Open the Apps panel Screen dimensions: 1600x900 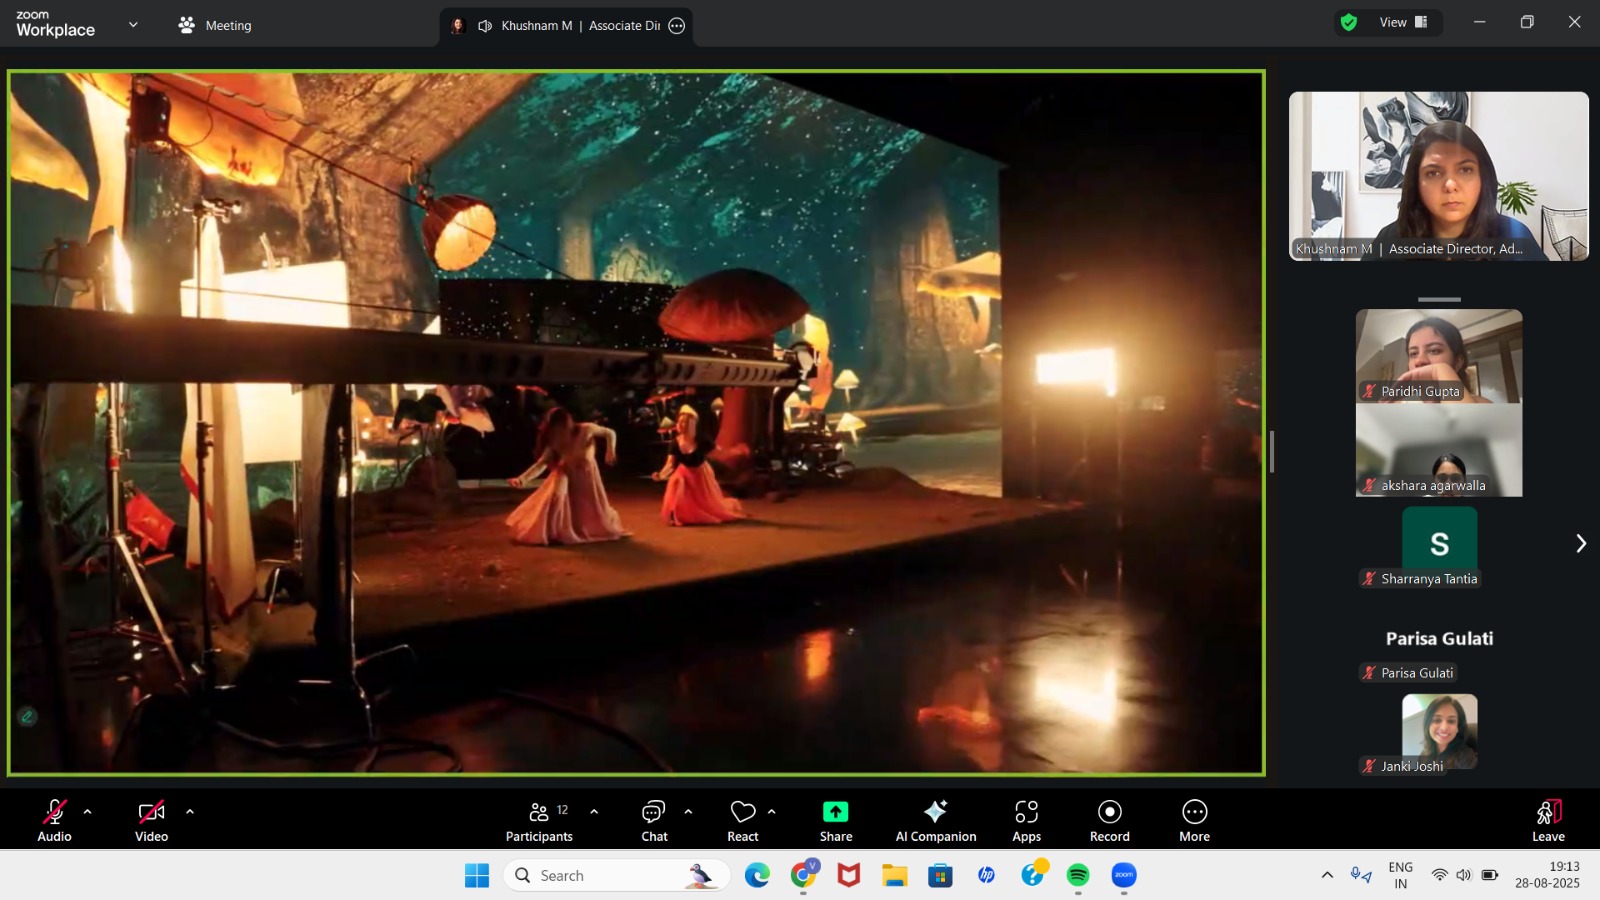pos(1026,820)
